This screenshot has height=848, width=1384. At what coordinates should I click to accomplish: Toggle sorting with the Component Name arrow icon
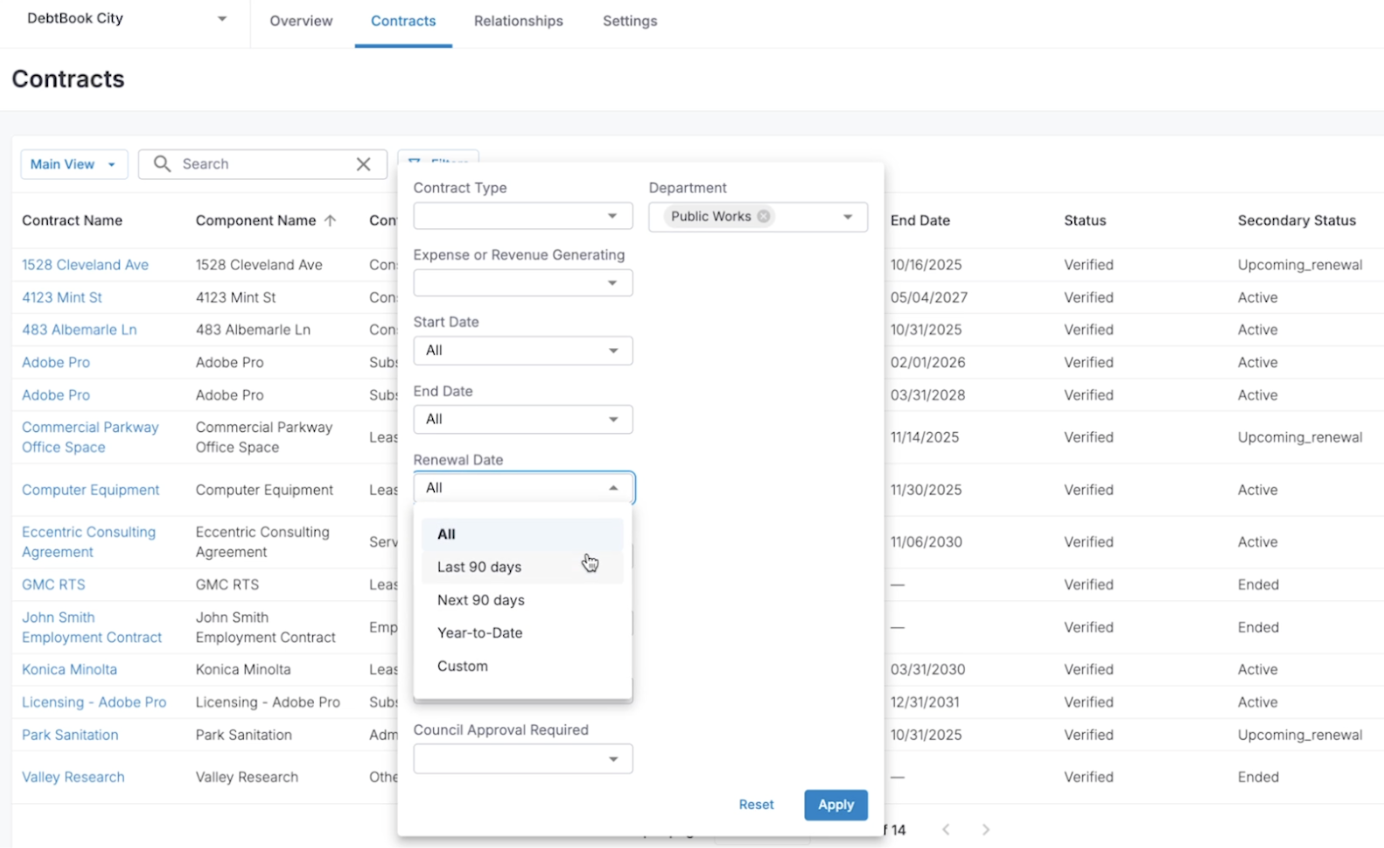[330, 220]
